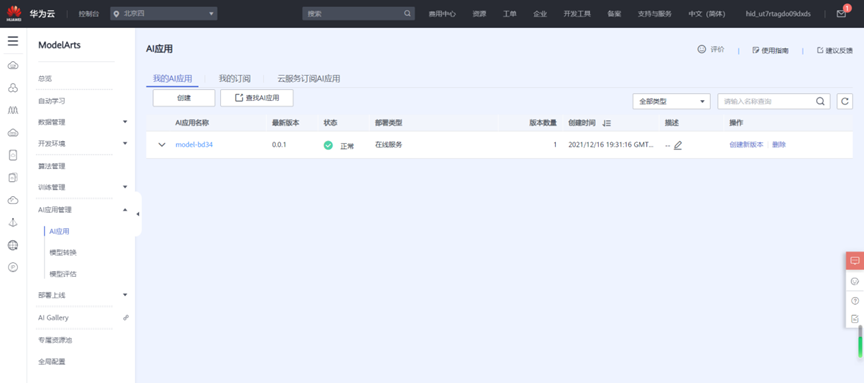Screen dimensions: 864x383
Task: Collapse the sidebar with arrow handle
Action: pyautogui.click(x=138, y=214)
